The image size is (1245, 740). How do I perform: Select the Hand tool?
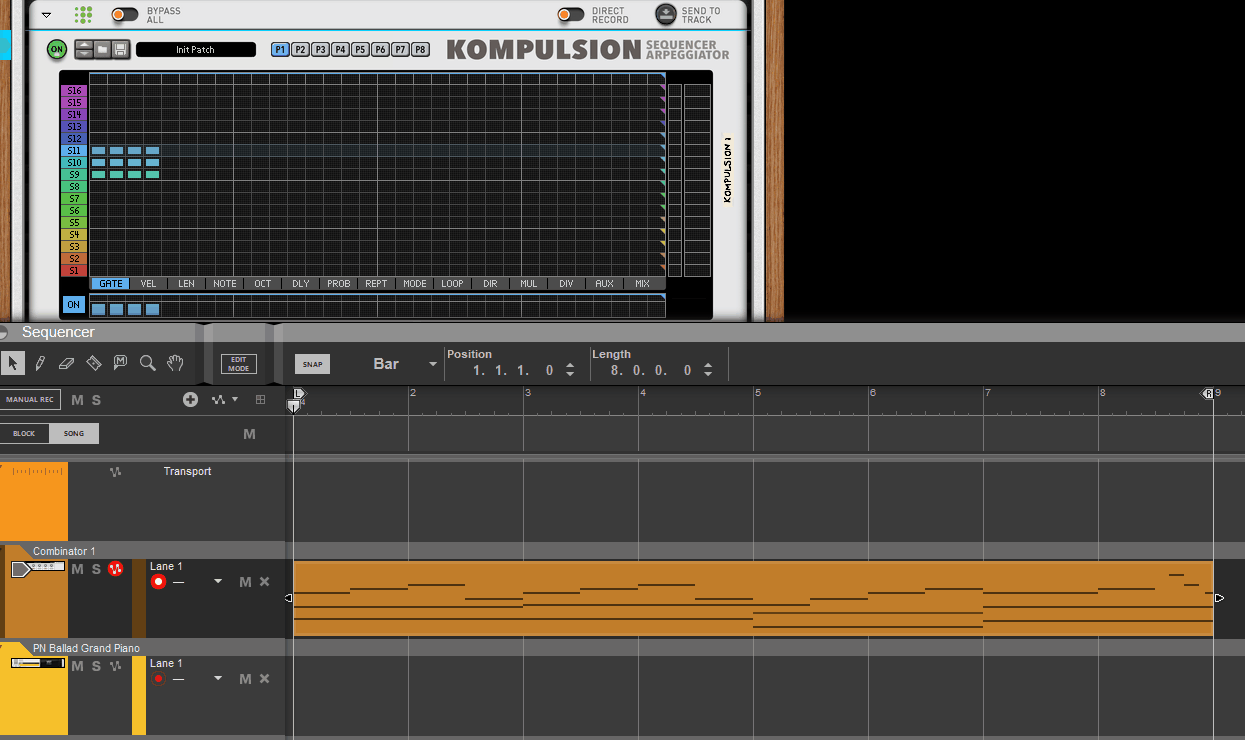pyautogui.click(x=175, y=363)
